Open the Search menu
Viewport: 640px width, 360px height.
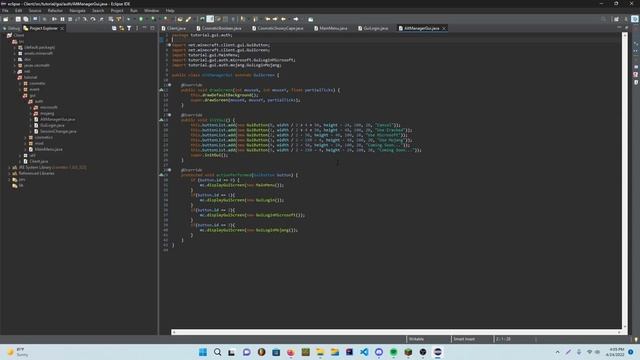point(98,11)
